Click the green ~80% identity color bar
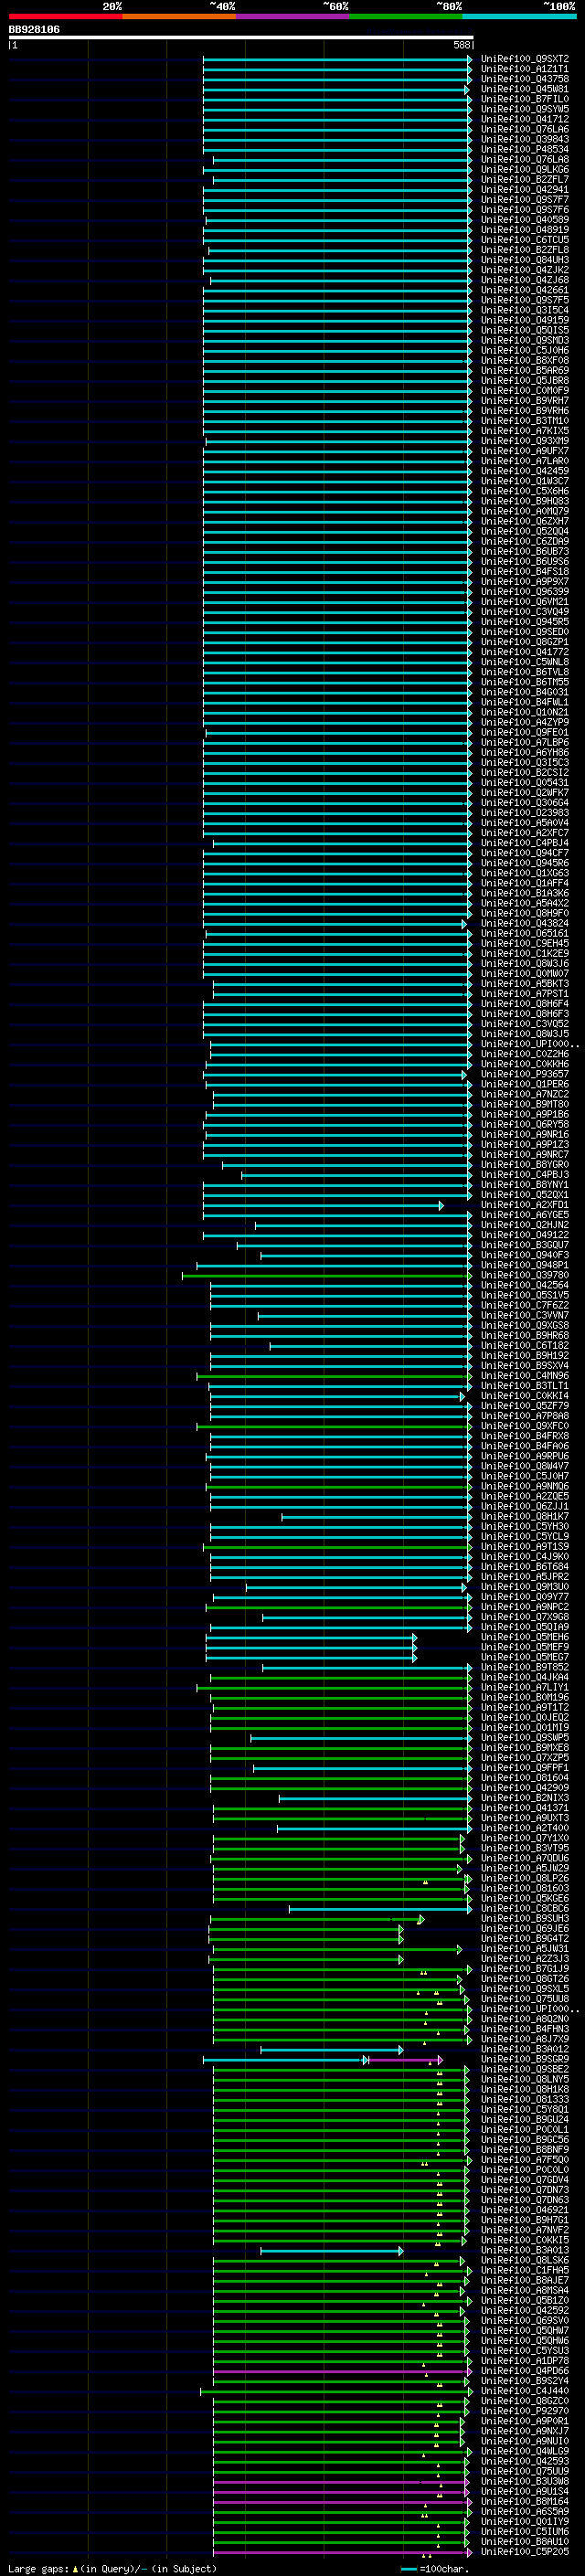 (x=406, y=16)
